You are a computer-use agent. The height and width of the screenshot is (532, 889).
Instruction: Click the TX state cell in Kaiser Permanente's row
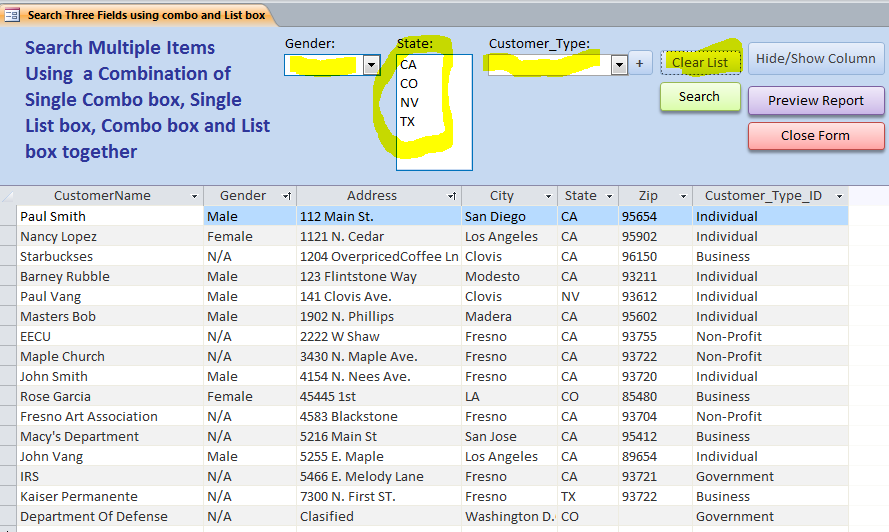(588, 496)
